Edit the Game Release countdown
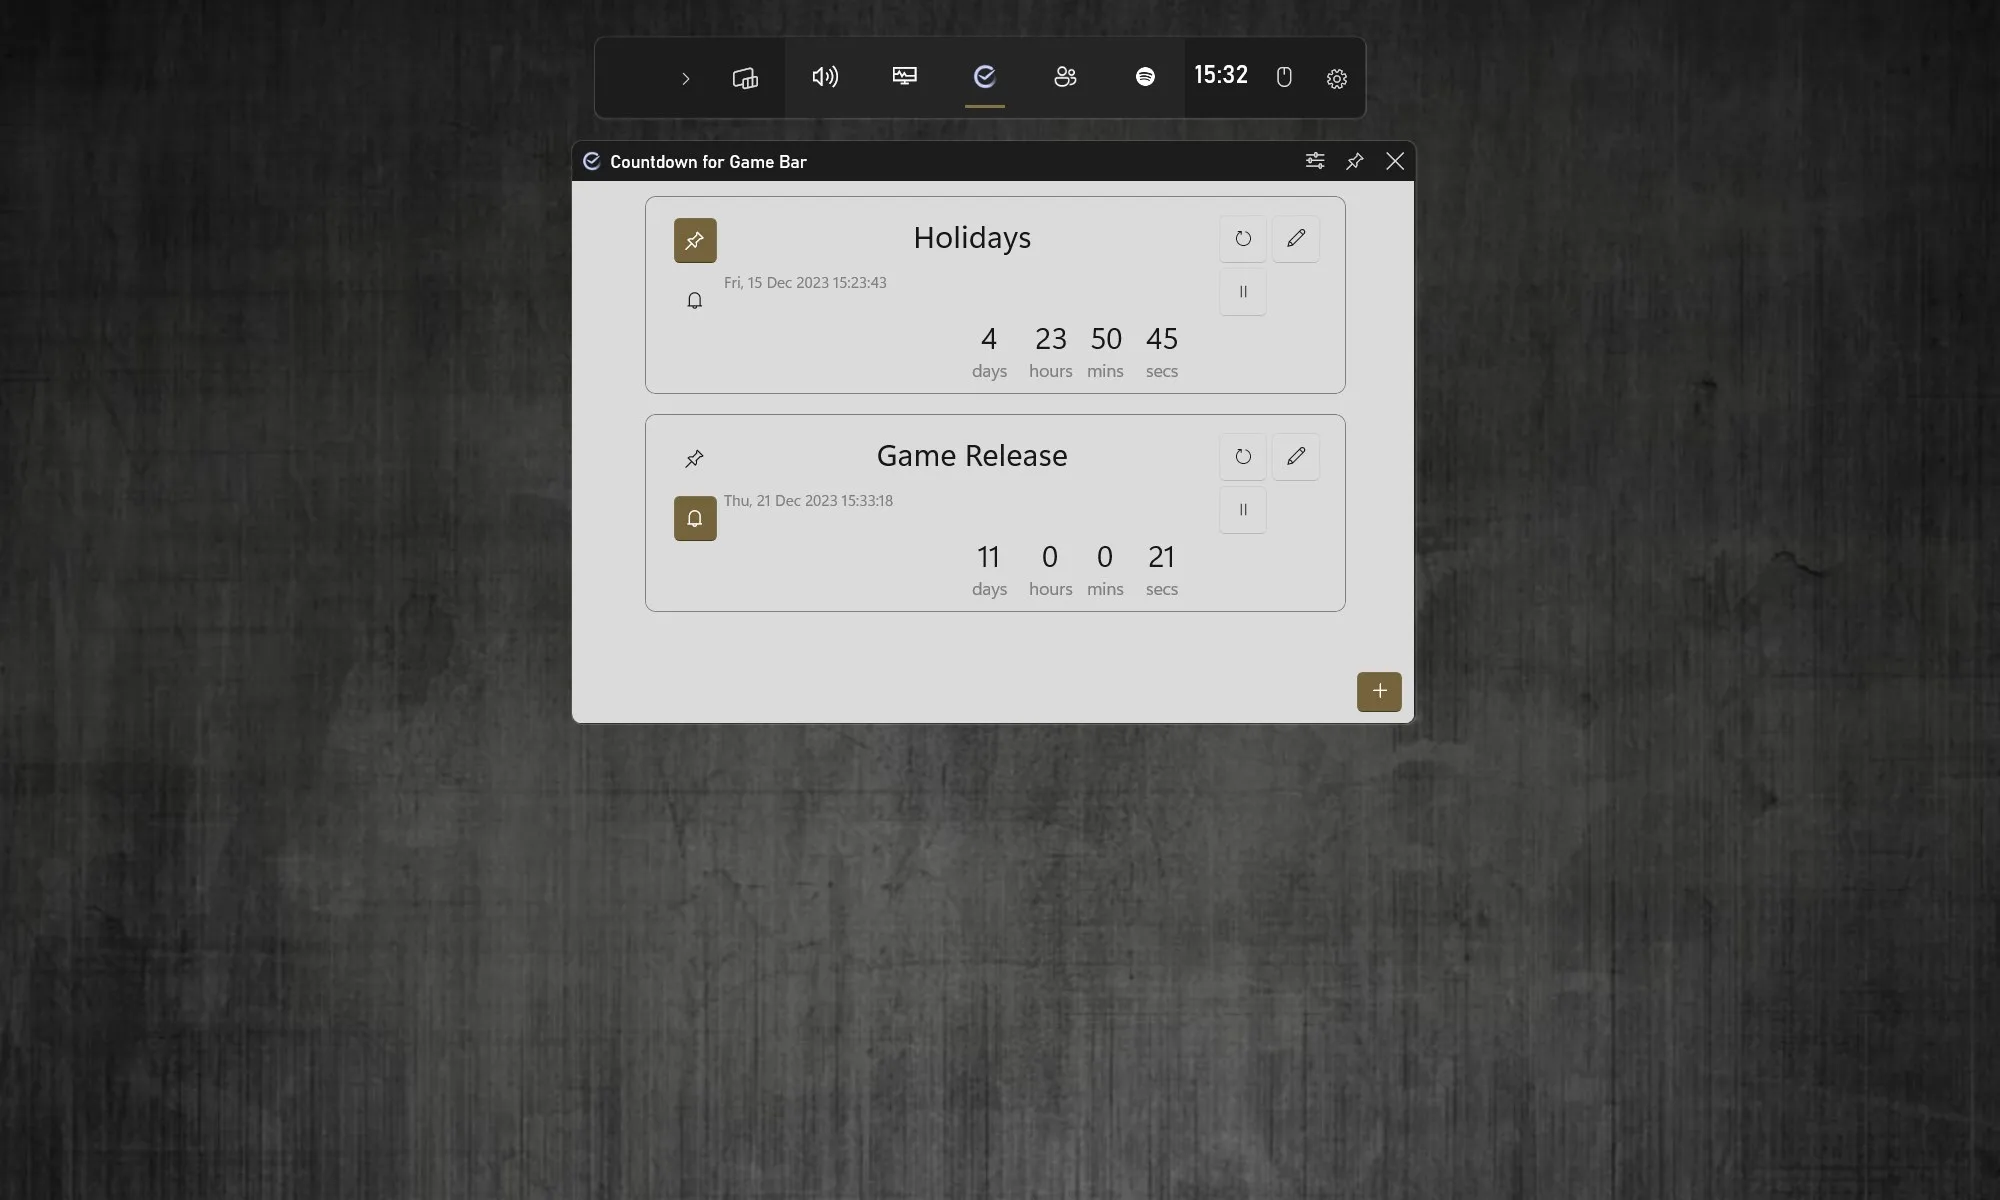This screenshot has height=1200, width=2000. click(x=1296, y=457)
